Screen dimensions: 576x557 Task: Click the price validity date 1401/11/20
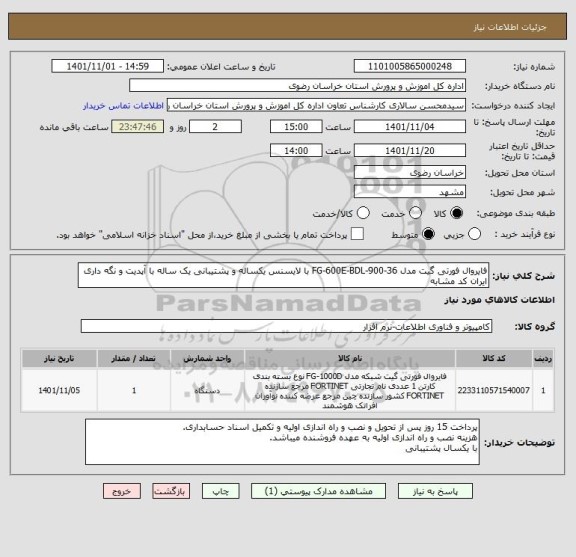pyautogui.click(x=410, y=150)
